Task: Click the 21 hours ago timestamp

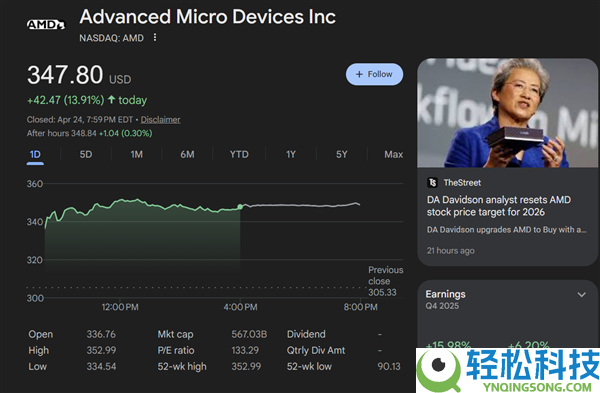Action: [x=451, y=251]
